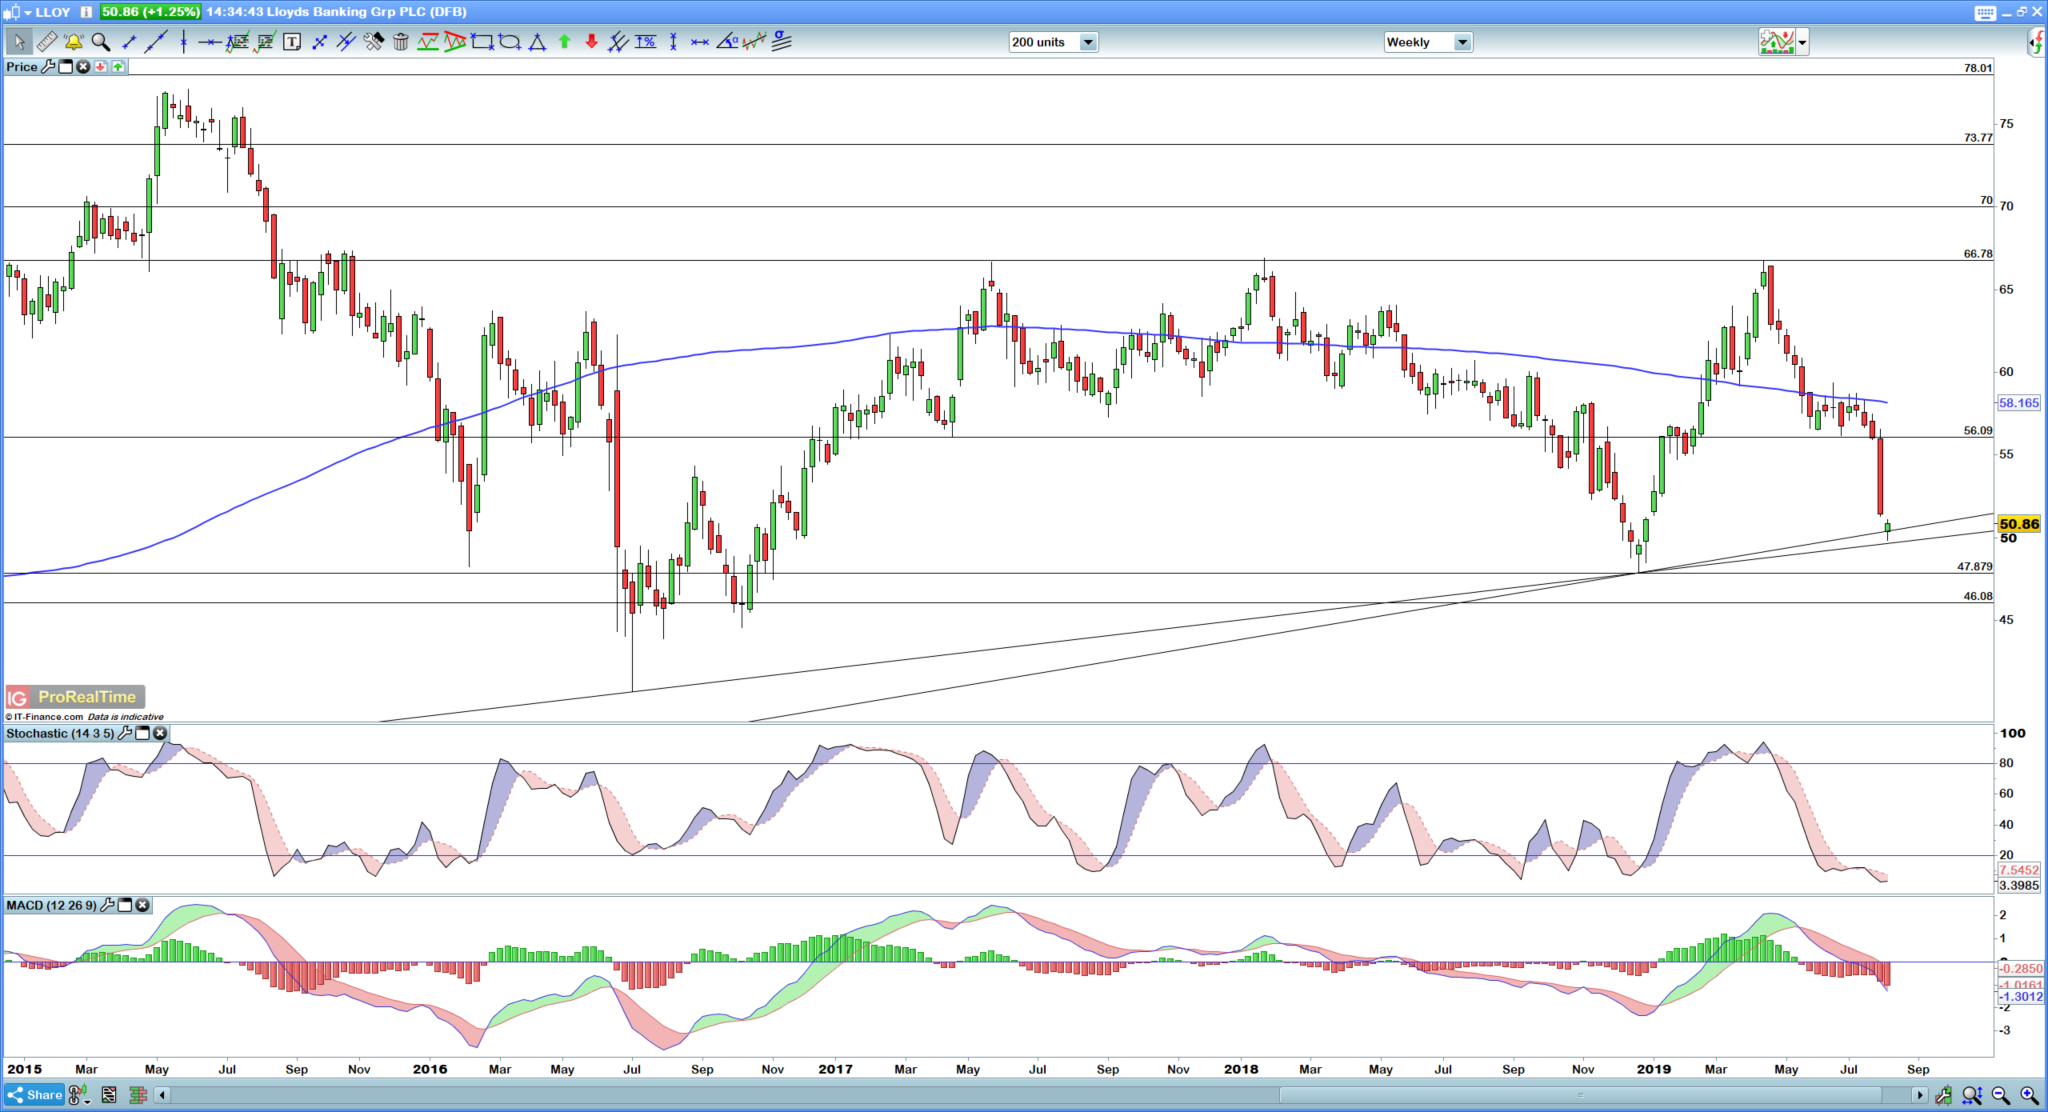Click the LLOY ticker symbol
The width and height of the screenshot is (2048, 1112).
(x=53, y=12)
